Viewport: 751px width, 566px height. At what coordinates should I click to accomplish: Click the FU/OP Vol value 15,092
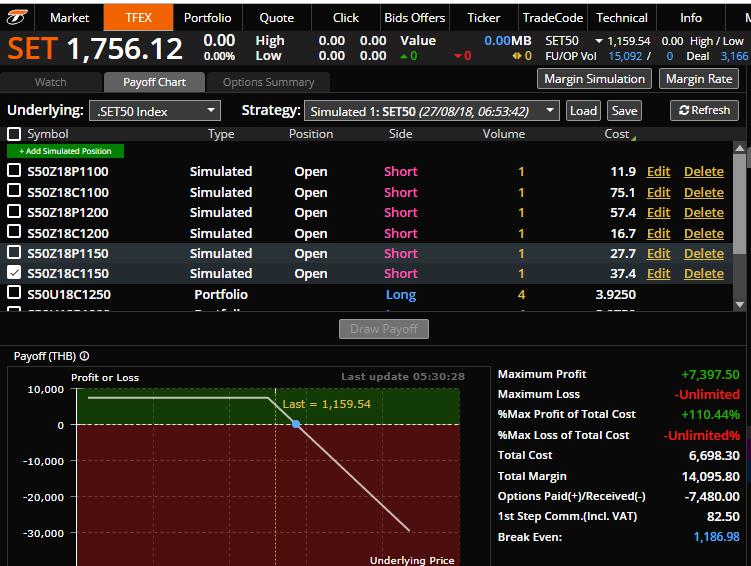tap(625, 56)
